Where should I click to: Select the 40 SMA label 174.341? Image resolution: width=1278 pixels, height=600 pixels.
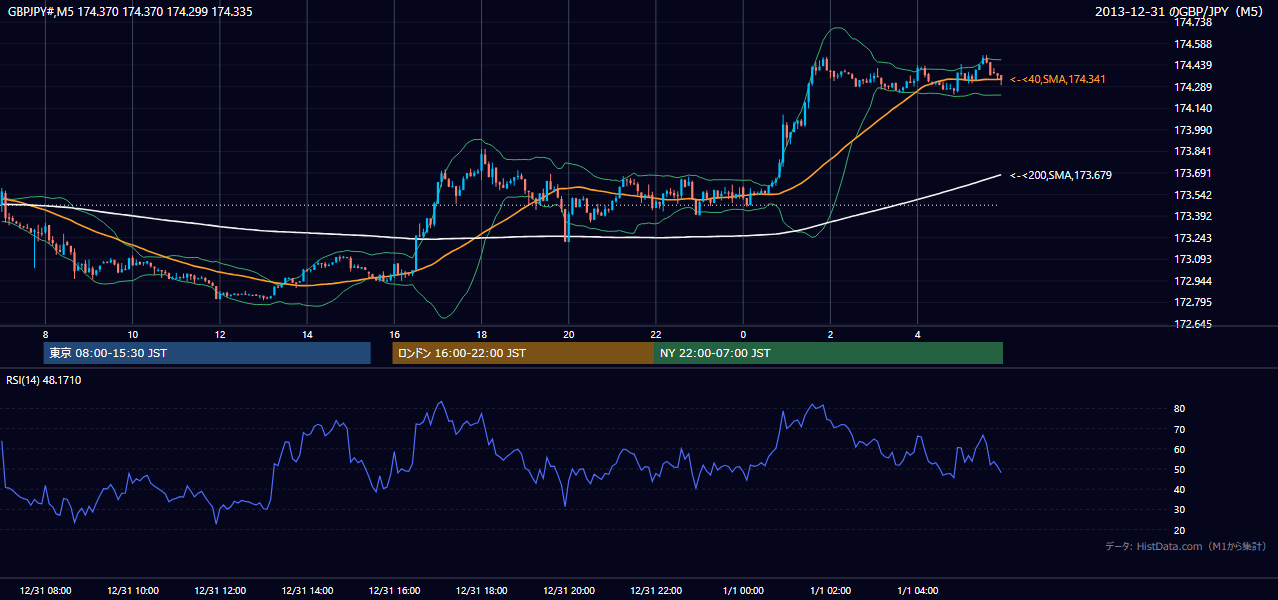[x=1058, y=79]
